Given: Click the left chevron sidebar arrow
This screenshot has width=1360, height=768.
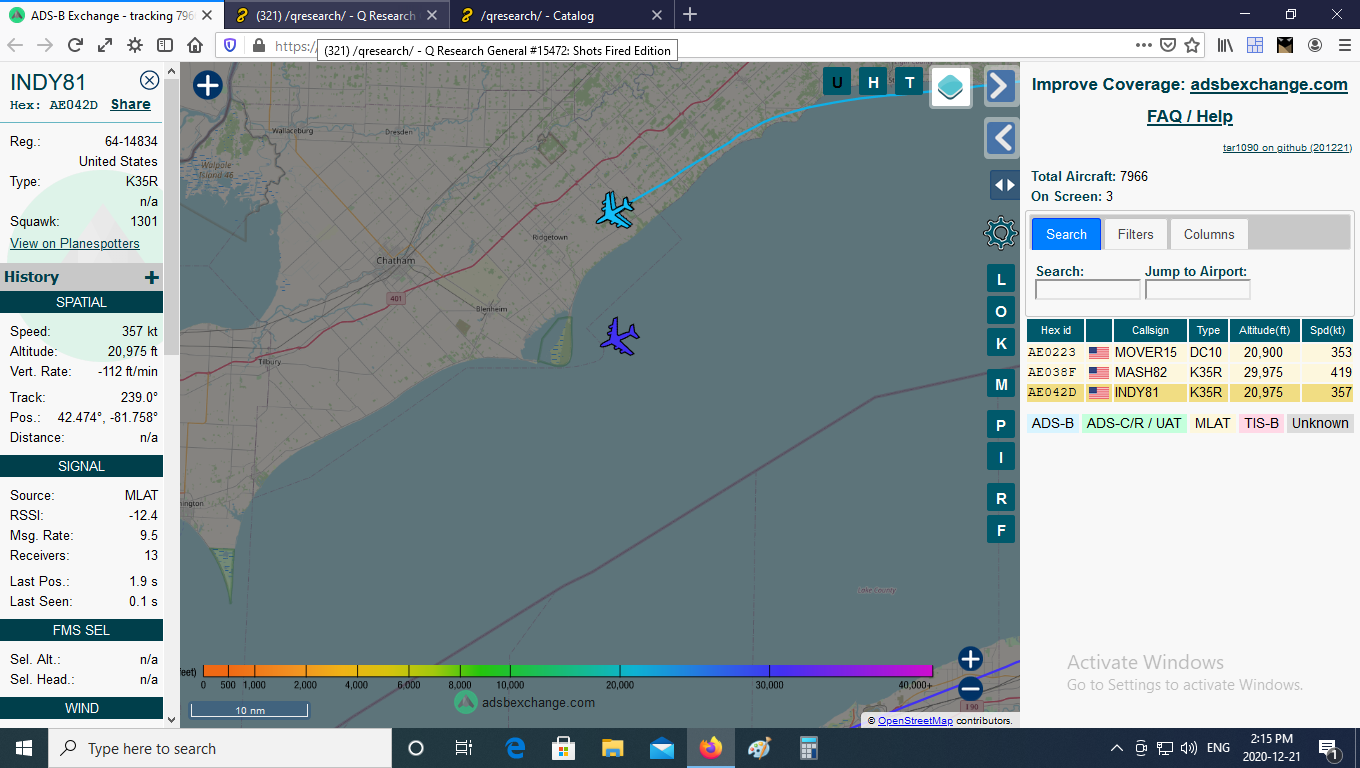Looking at the screenshot, I should click(x=1001, y=138).
